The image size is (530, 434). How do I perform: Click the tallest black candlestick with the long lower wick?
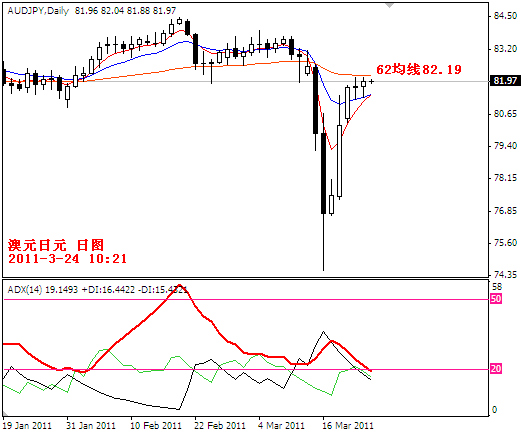point(323,173)
